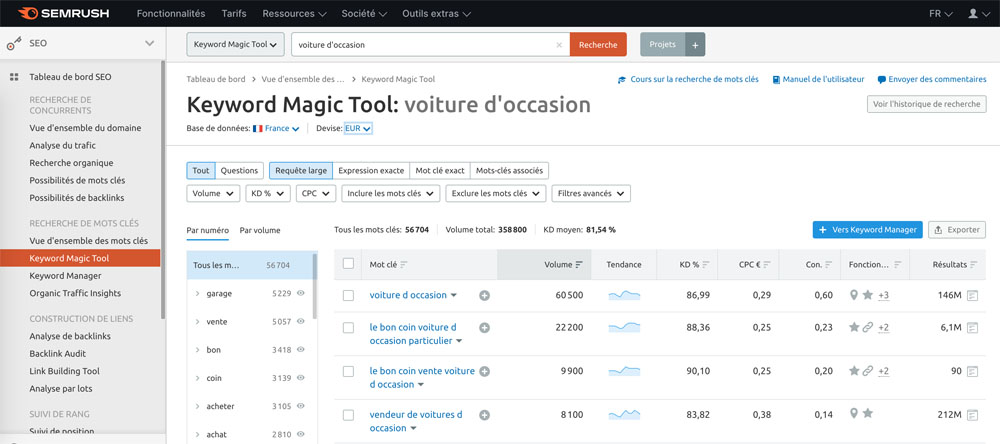Sort by the Con. column icon

(828, 265)
